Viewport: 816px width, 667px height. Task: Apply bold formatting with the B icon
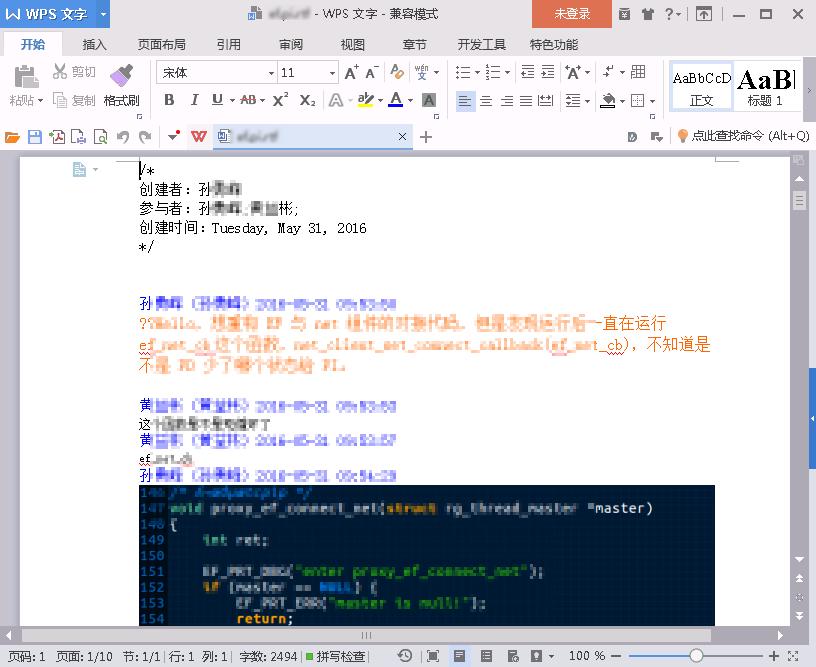pos(169,100)
